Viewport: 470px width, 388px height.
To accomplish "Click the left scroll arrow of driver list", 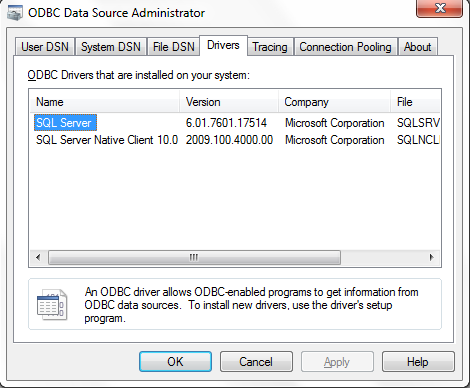I will pos(38,257).
